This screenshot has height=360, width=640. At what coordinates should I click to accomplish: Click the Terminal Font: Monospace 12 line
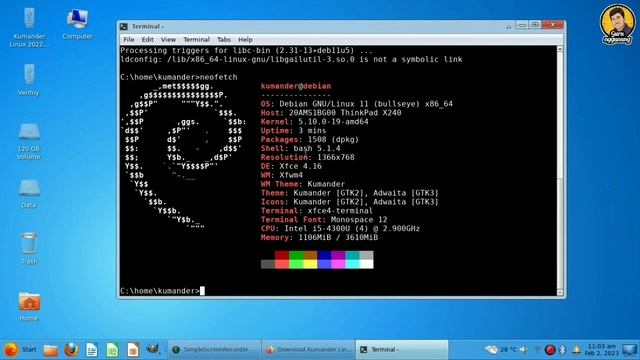click(324, 220)
